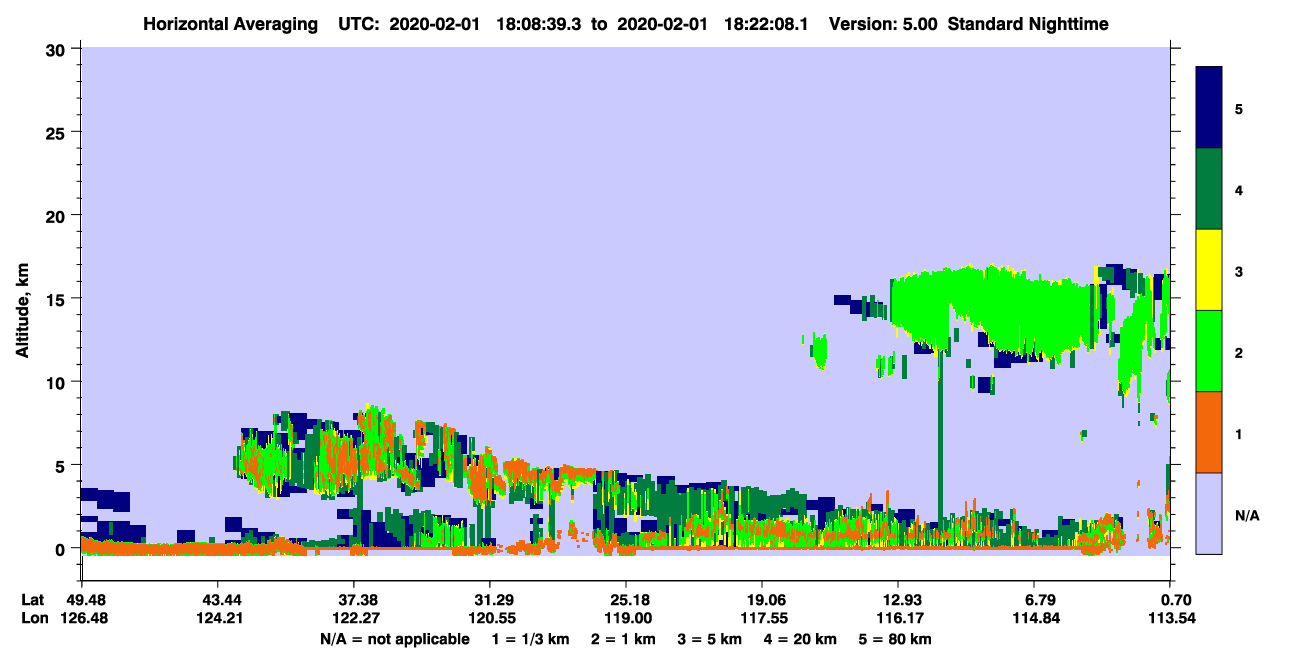Click the '1 = 1/3 km' legend entry
The image size is (1300, 667).
(530, 639)
